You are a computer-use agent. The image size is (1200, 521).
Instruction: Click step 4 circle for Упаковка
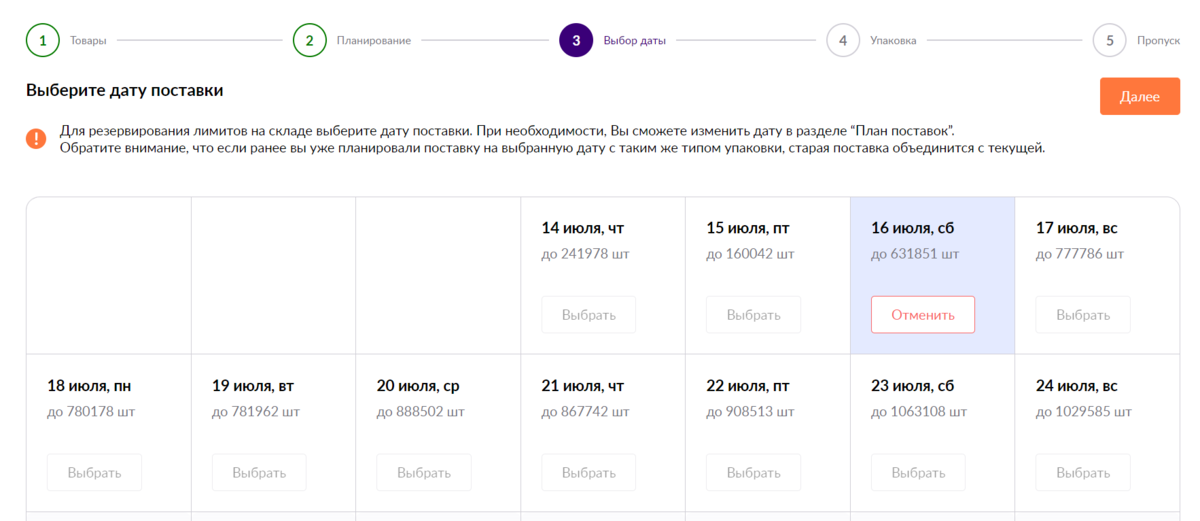pyautogui.click(x=843, y=41)
